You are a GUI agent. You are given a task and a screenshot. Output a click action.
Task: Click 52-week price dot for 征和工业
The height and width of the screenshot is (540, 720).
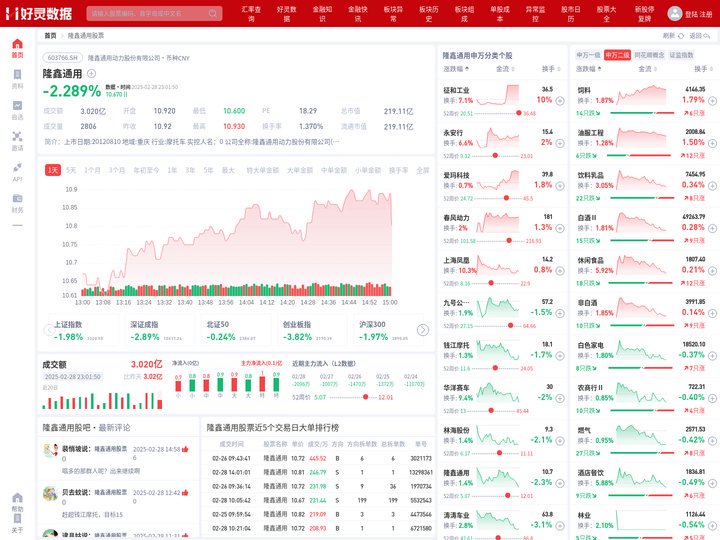tap(518, 113)
